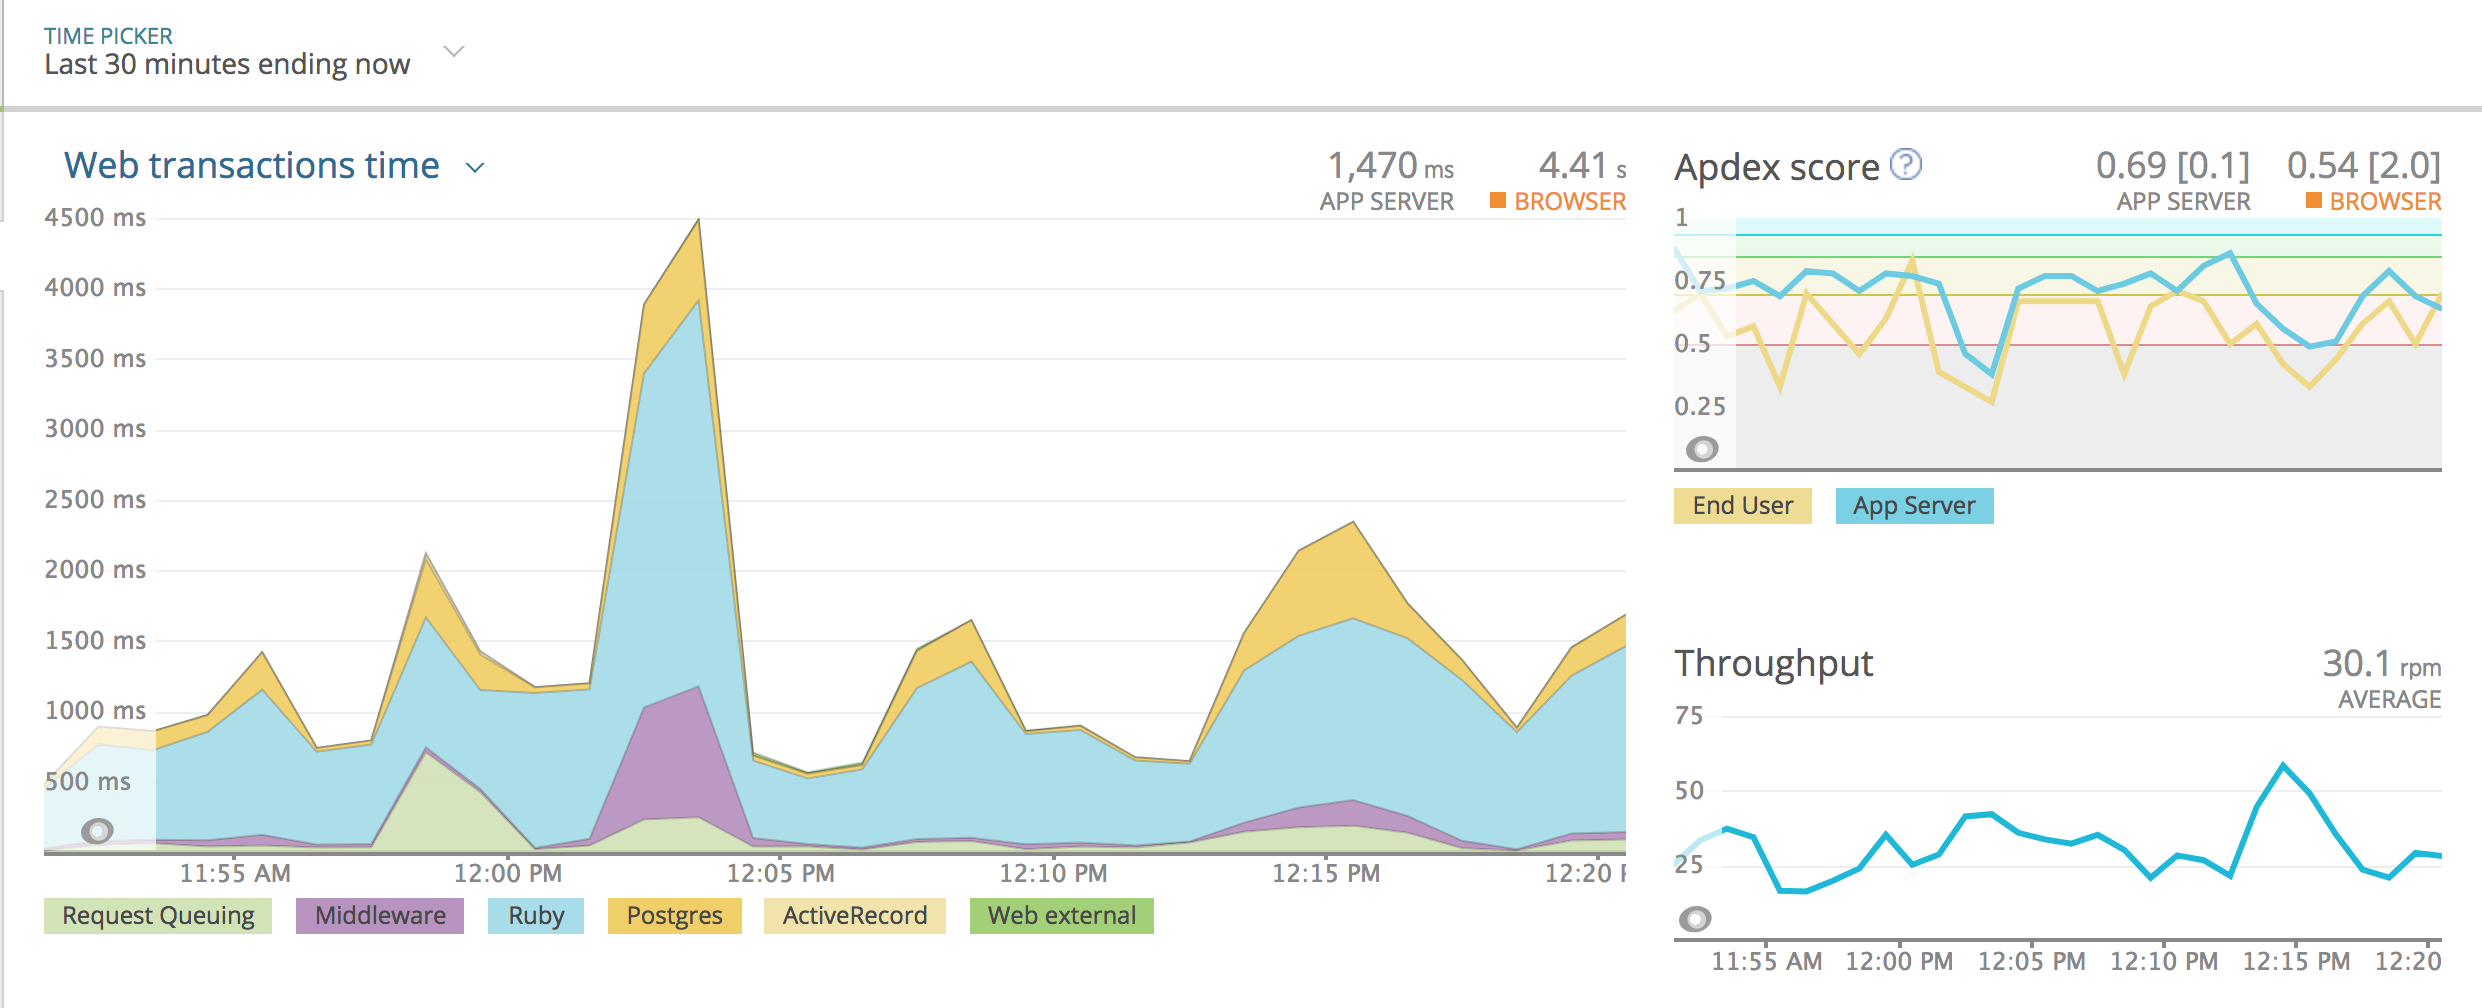The width and height of the screenshot is (2482, 1008).
Task: Expand the Web transactions time chart selector
Action: [476, 168]
